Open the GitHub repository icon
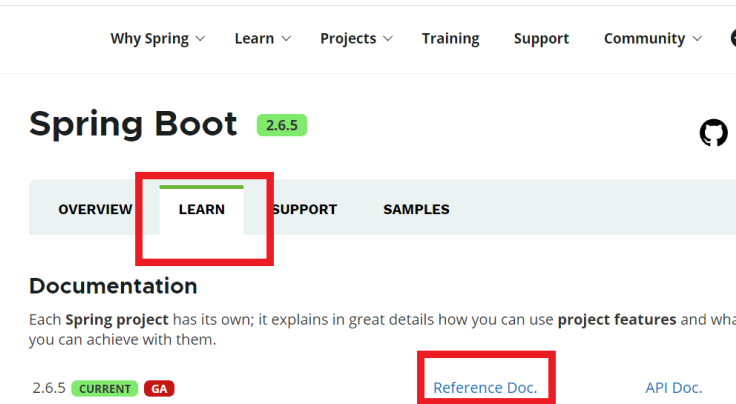The height and width of the screenshot is (404, 736). pos(713,132)
